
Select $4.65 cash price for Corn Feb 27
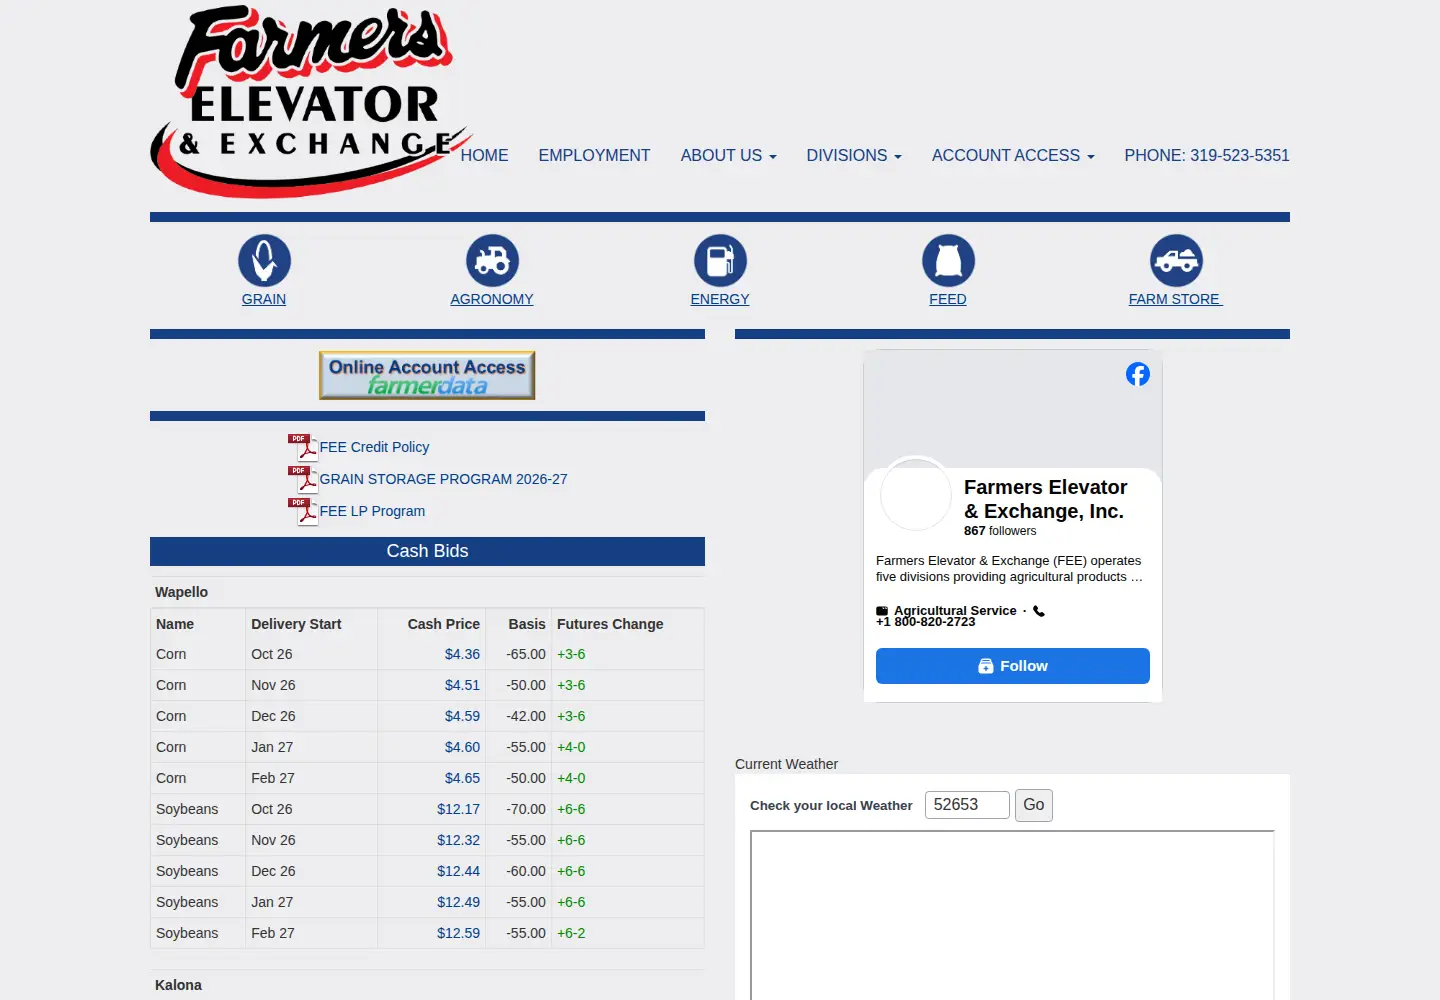pos(462,778)
